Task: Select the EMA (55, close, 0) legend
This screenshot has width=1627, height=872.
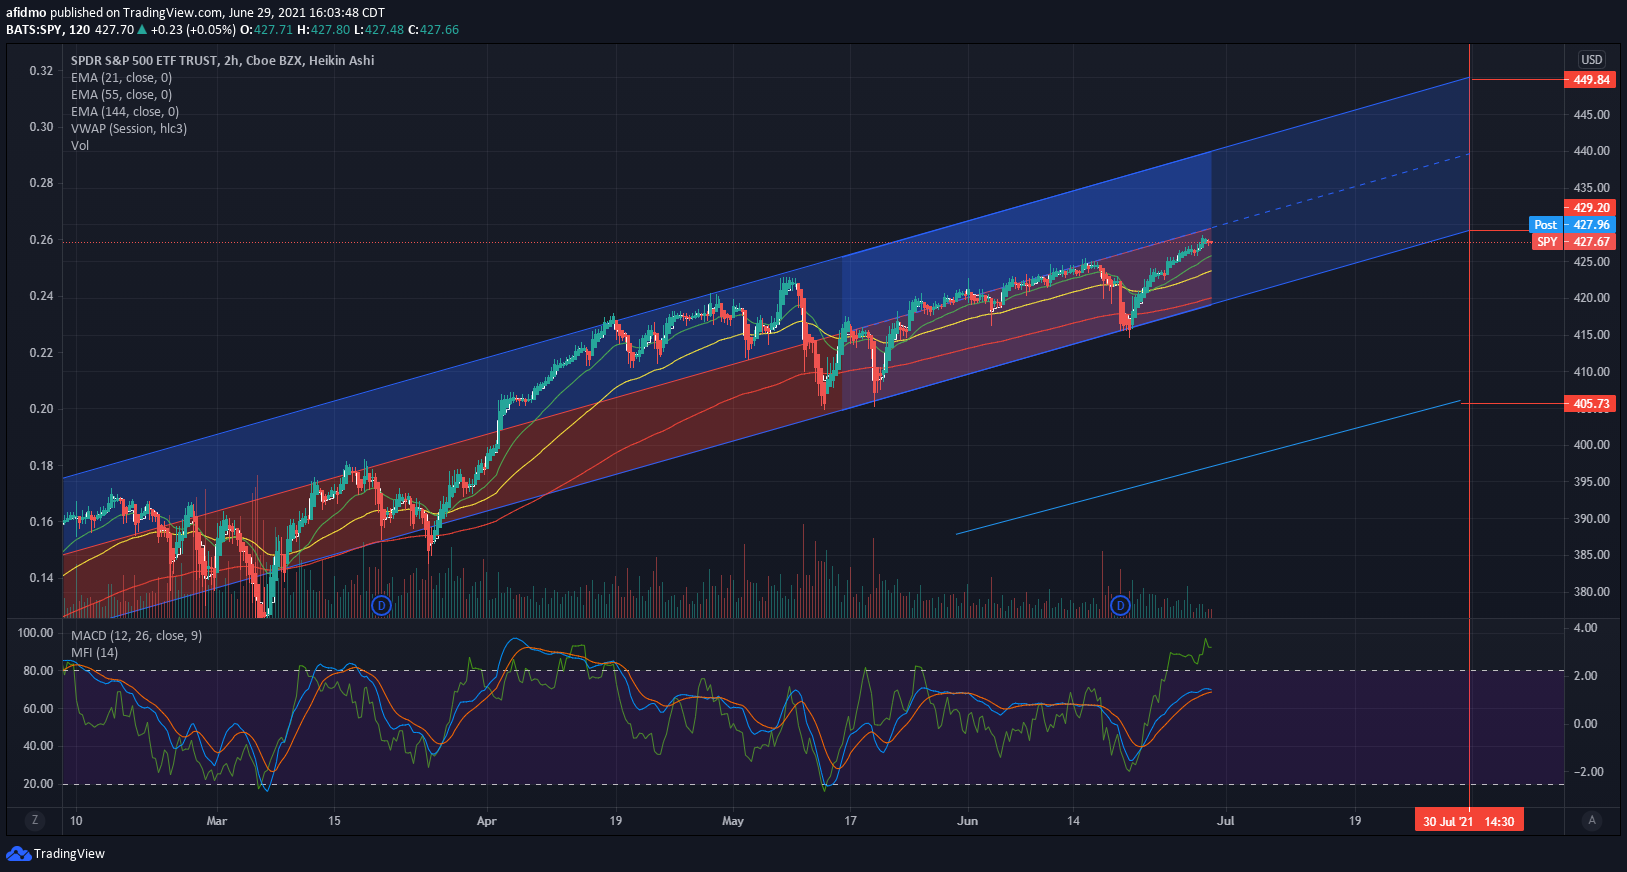Action: tap(121, 94)
